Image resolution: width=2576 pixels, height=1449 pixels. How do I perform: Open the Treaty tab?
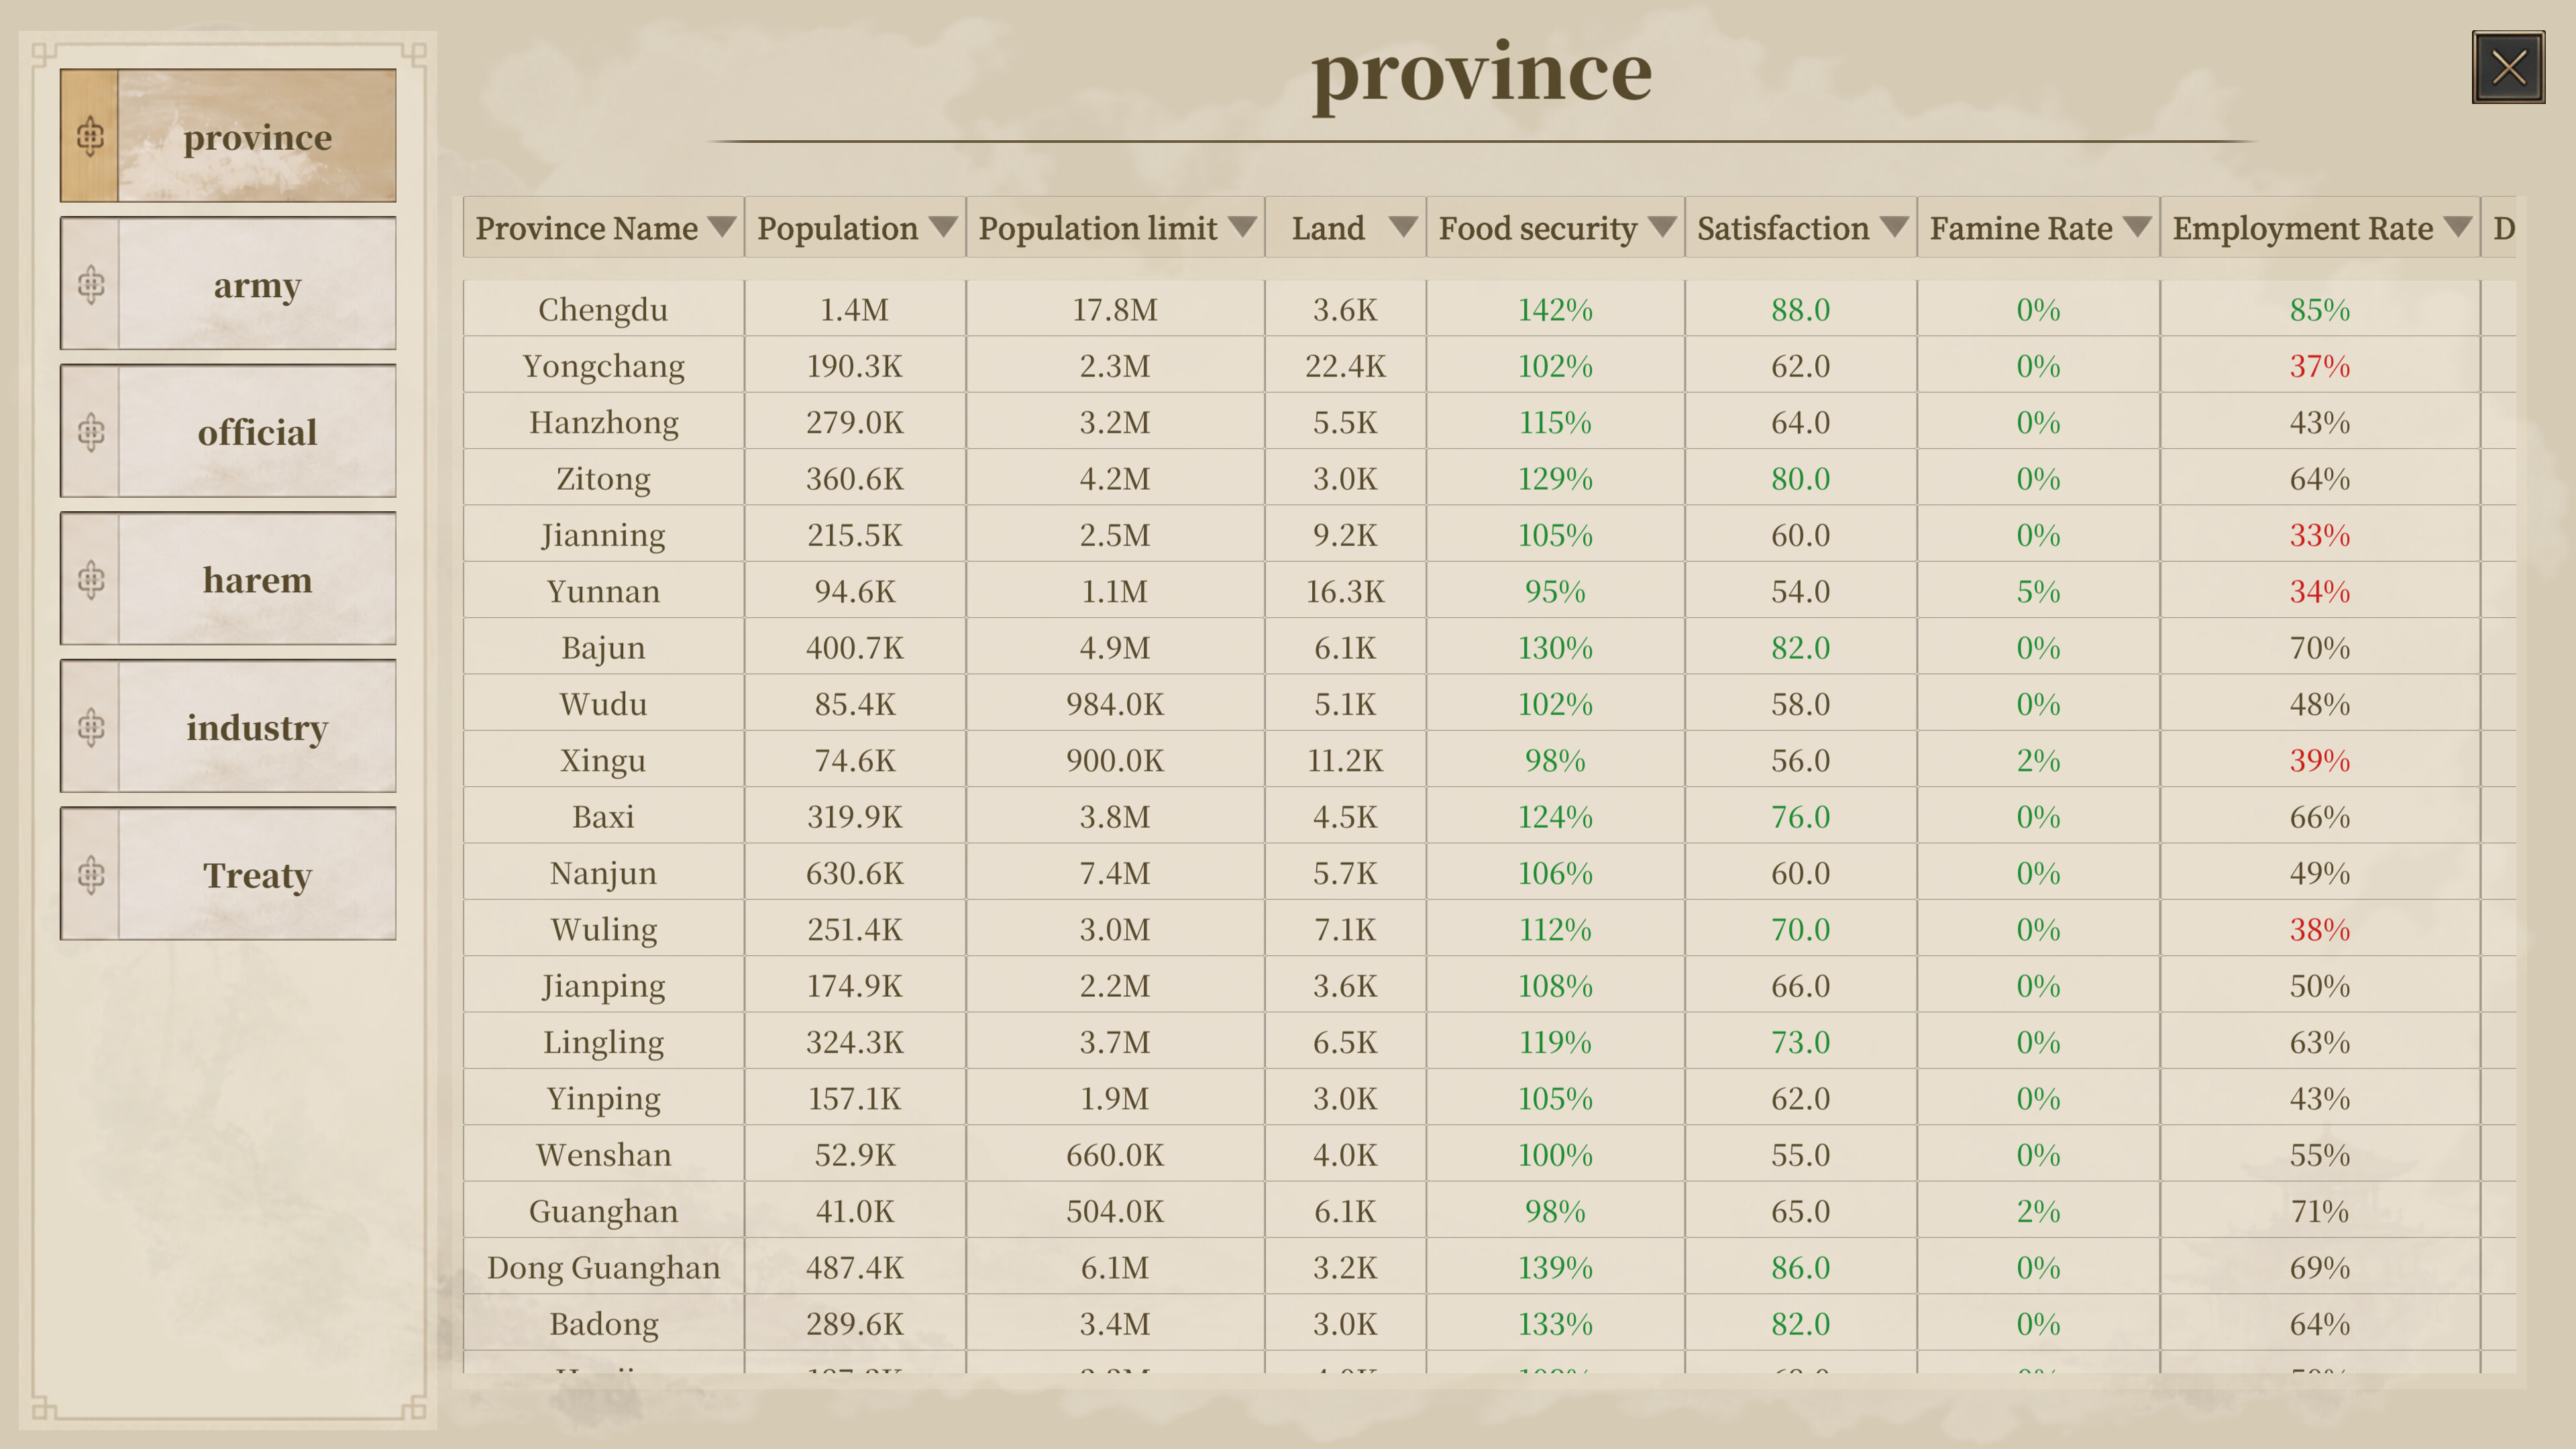pyautogui.click(x=228, y=874)
